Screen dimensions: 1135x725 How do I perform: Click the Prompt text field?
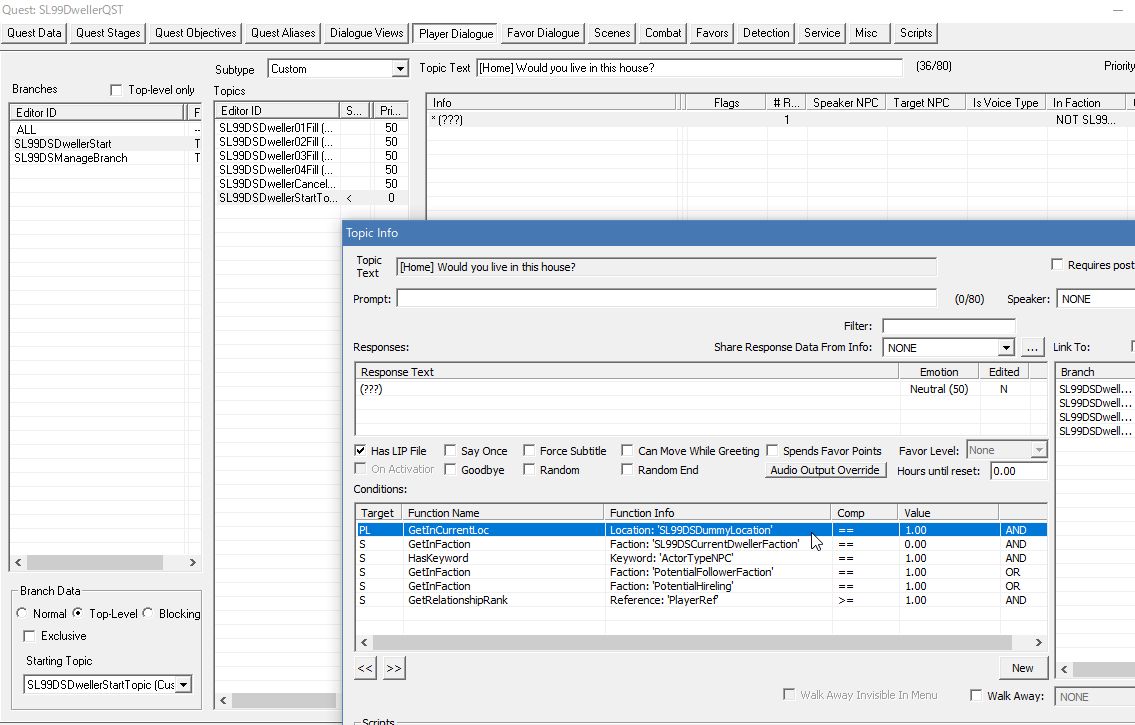pos(666,299)
